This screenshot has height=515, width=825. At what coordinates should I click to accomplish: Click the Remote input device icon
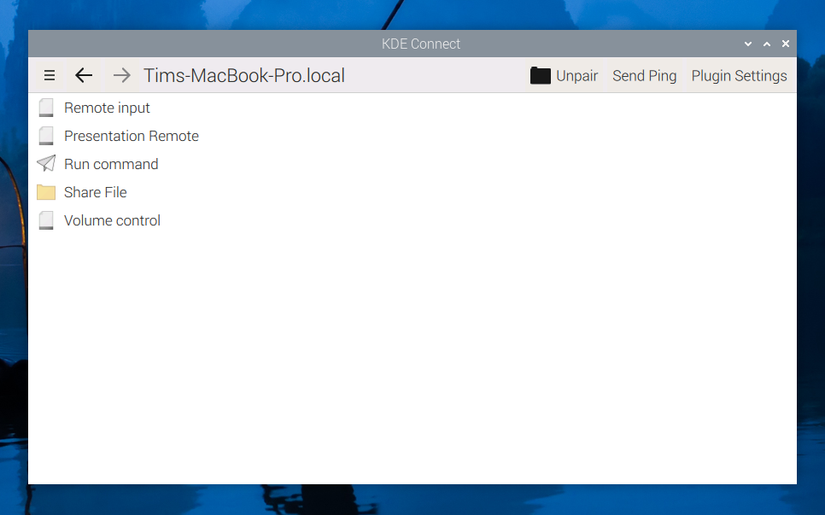(x=46, y=108)
